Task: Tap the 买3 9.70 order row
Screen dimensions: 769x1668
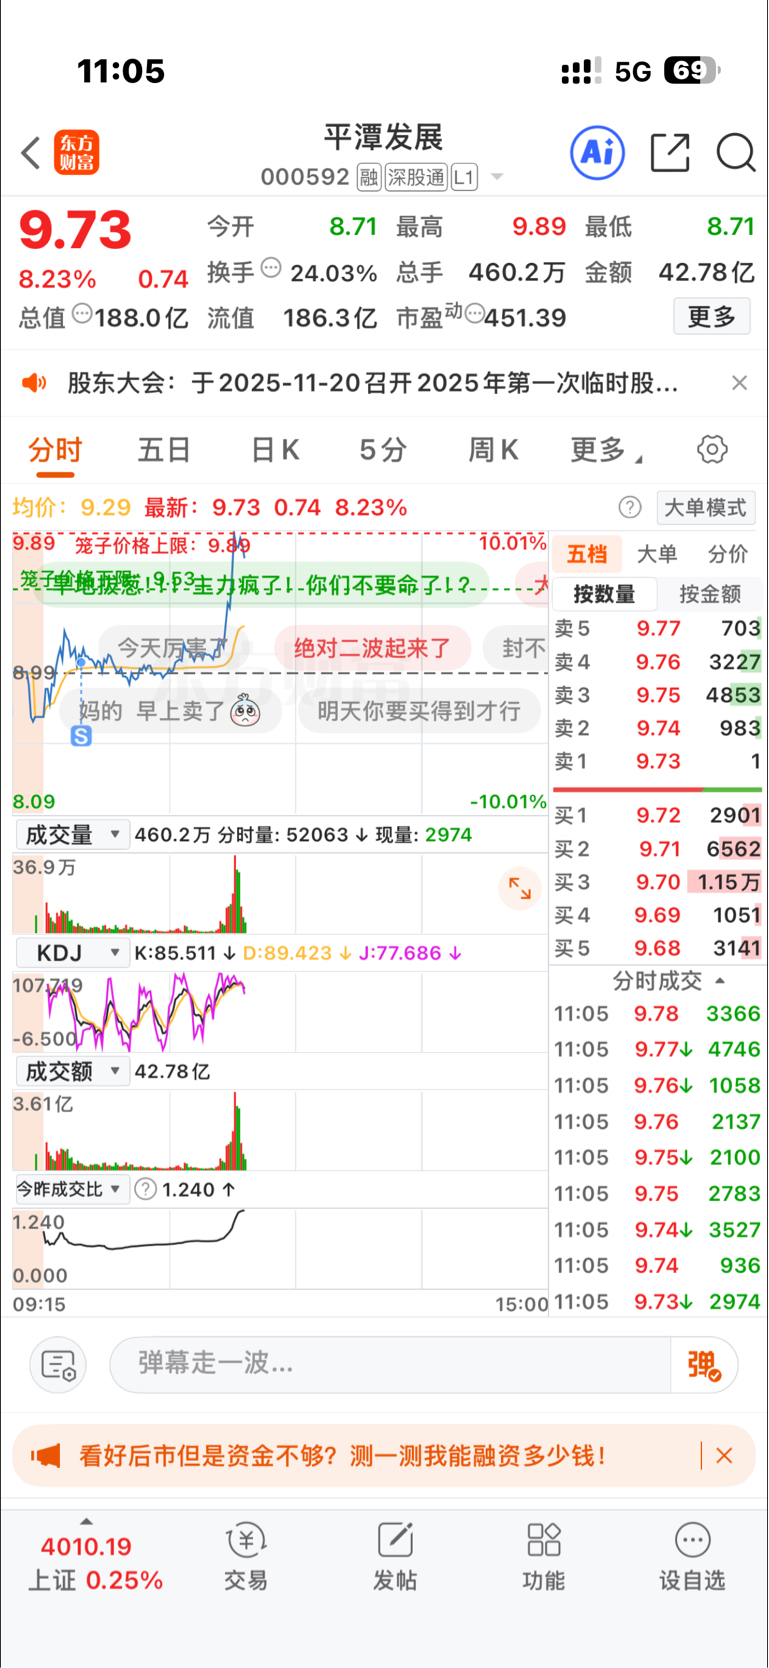Action: [657, 882]
